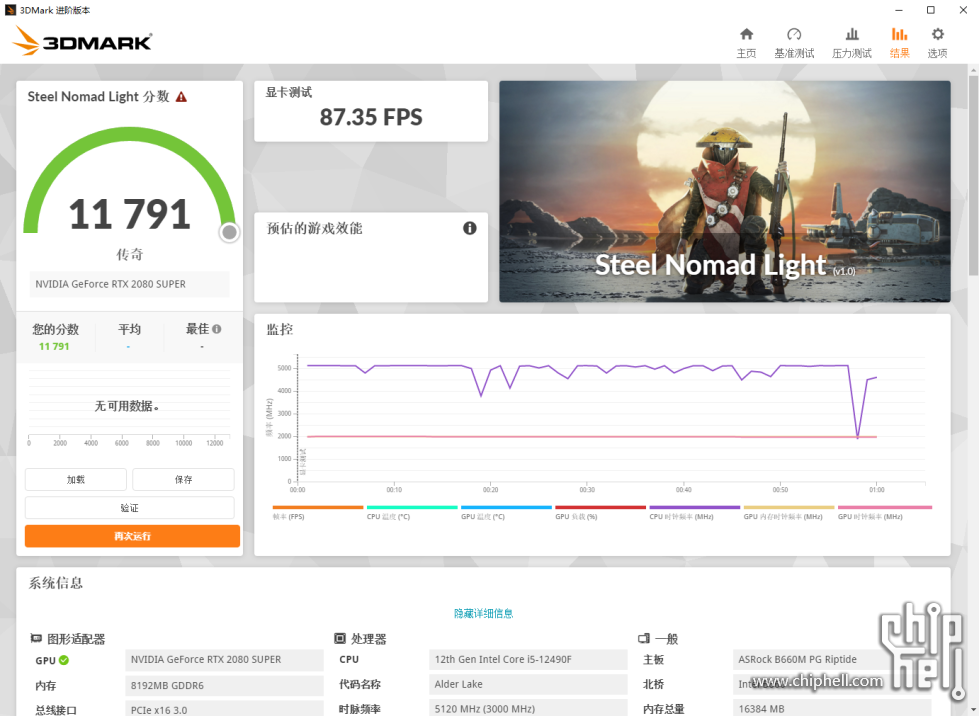Open the 主页 home icon
The height and width of the screenshot is (716, 979).
(746, 34)
